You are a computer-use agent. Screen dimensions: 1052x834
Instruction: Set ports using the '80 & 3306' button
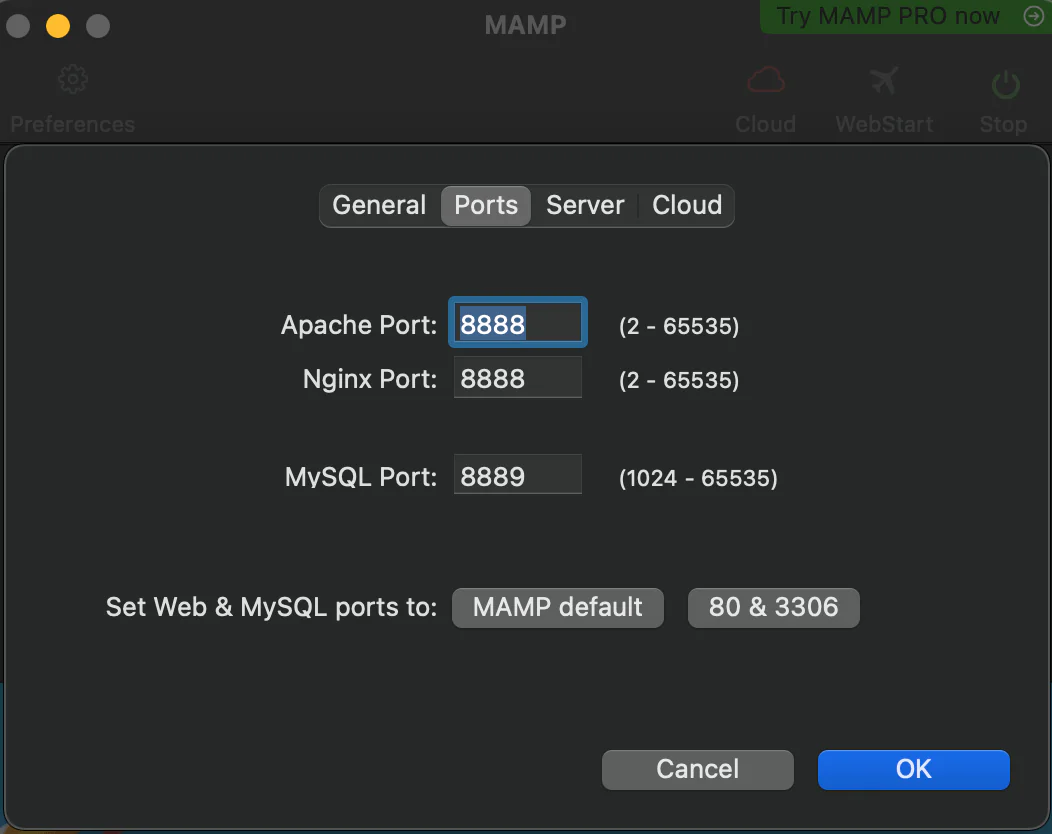click(773, 607)
